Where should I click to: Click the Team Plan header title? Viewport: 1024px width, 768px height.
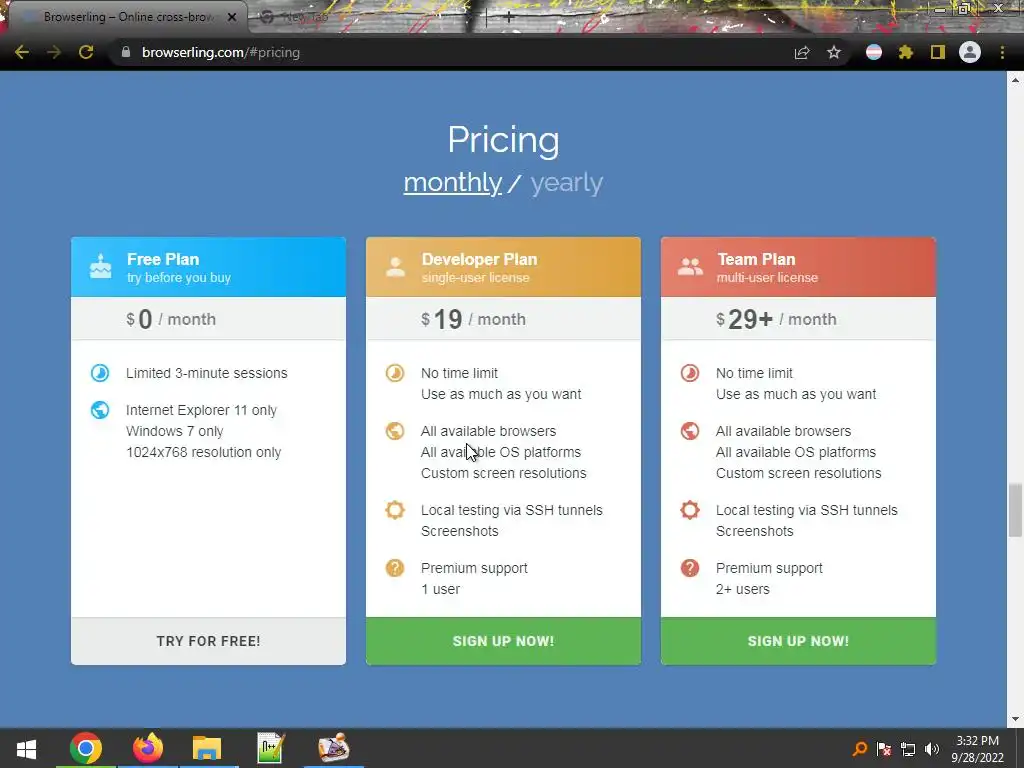tap(756, 259)
